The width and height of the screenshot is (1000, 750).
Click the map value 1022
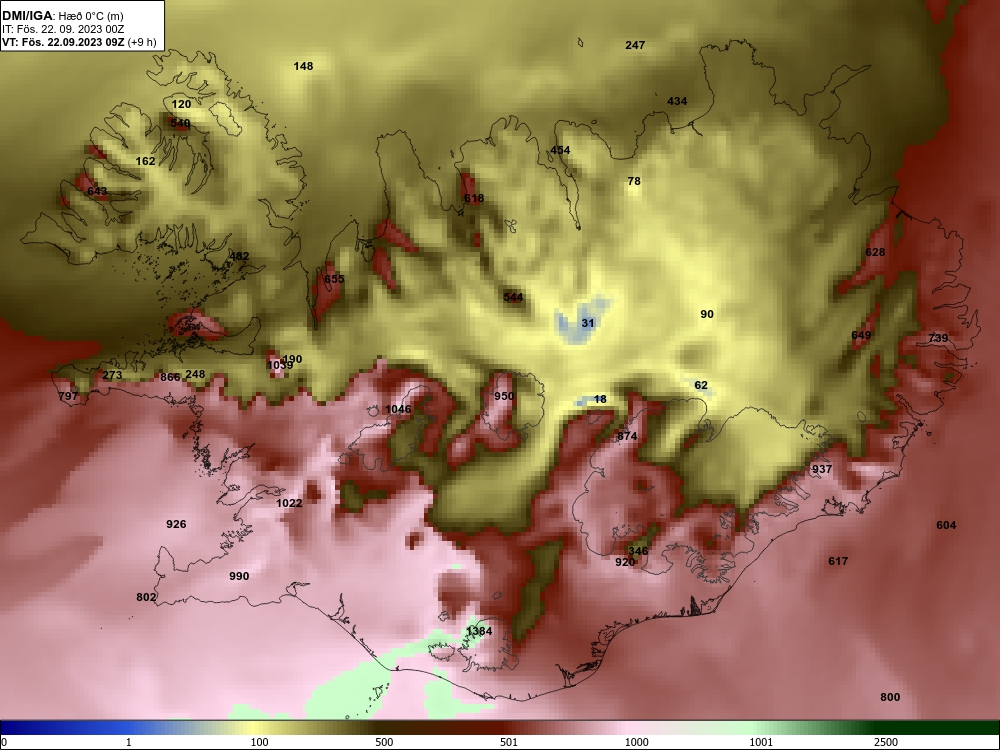(289, 503)
